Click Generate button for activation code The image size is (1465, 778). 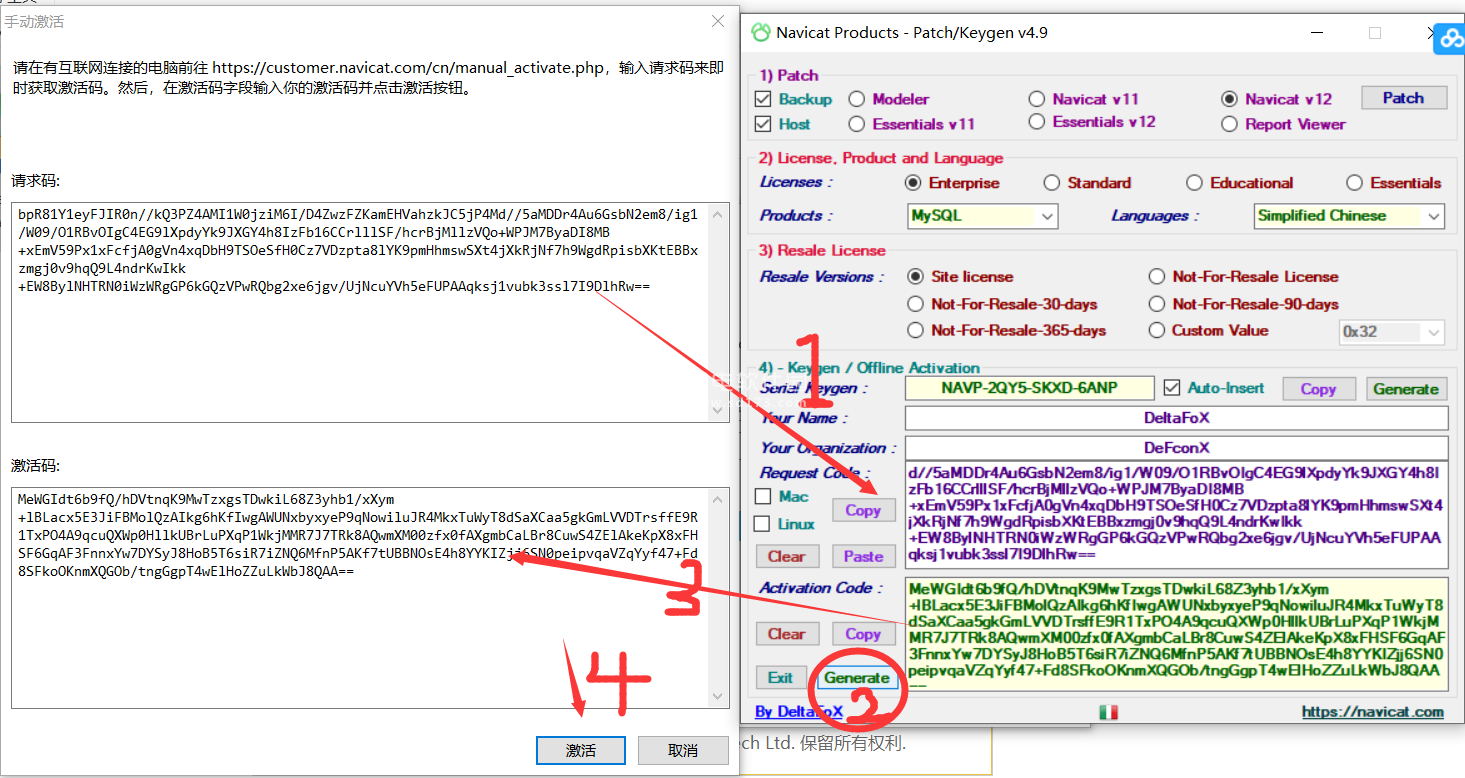(x=857, y=677)
